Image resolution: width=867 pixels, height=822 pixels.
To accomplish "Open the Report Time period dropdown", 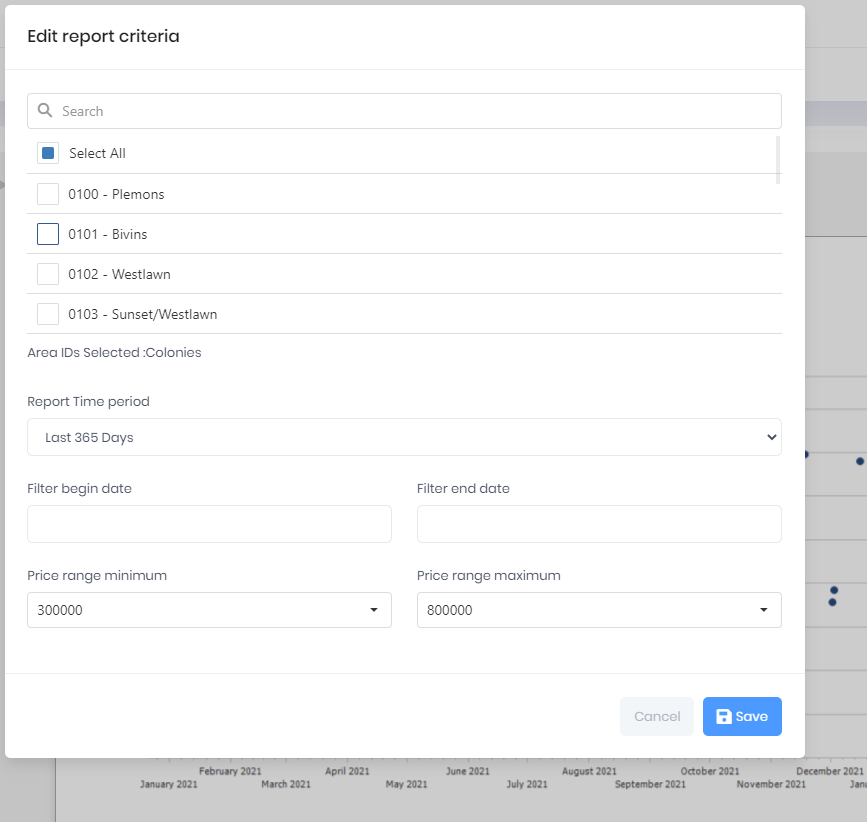I will (x=404, y=437).
